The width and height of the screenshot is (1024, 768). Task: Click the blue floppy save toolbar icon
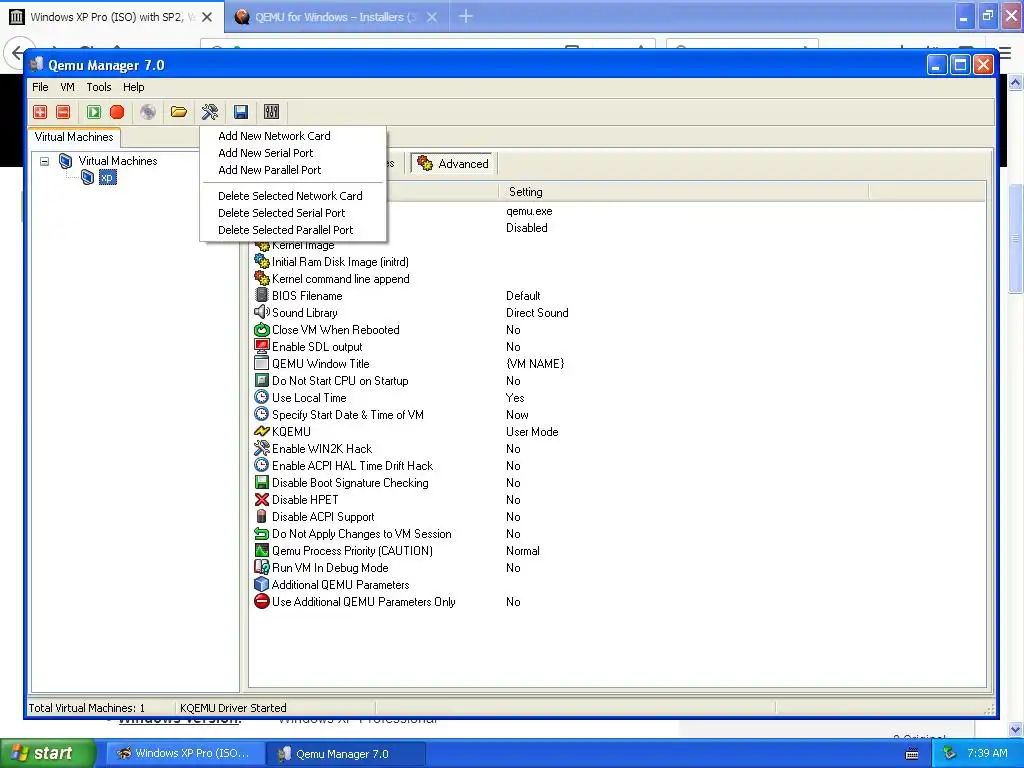[x=241, y=112]
